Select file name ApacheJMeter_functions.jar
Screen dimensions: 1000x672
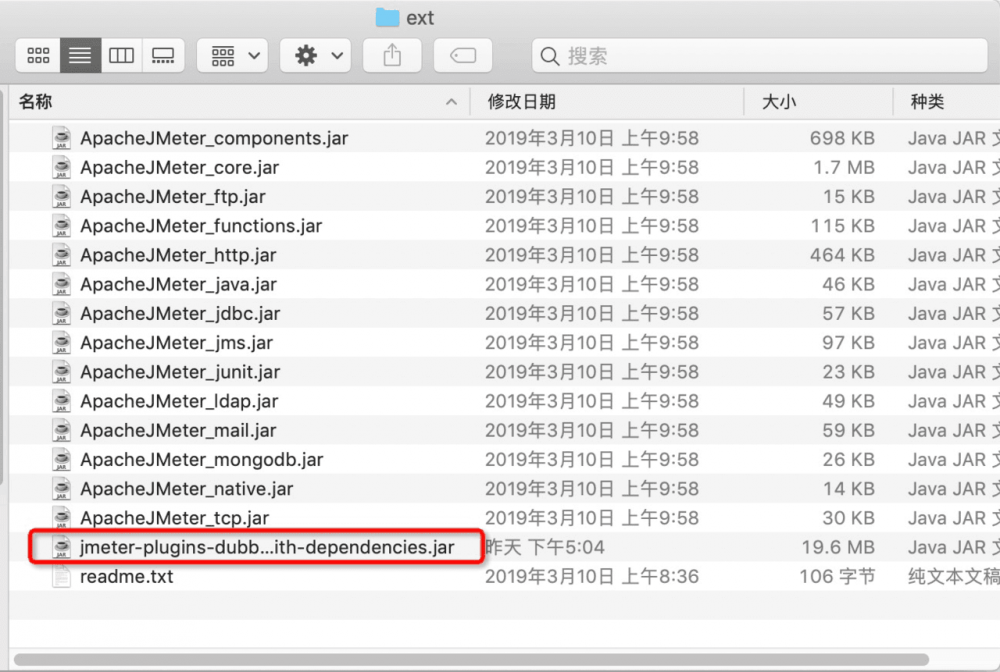[201, 226]
